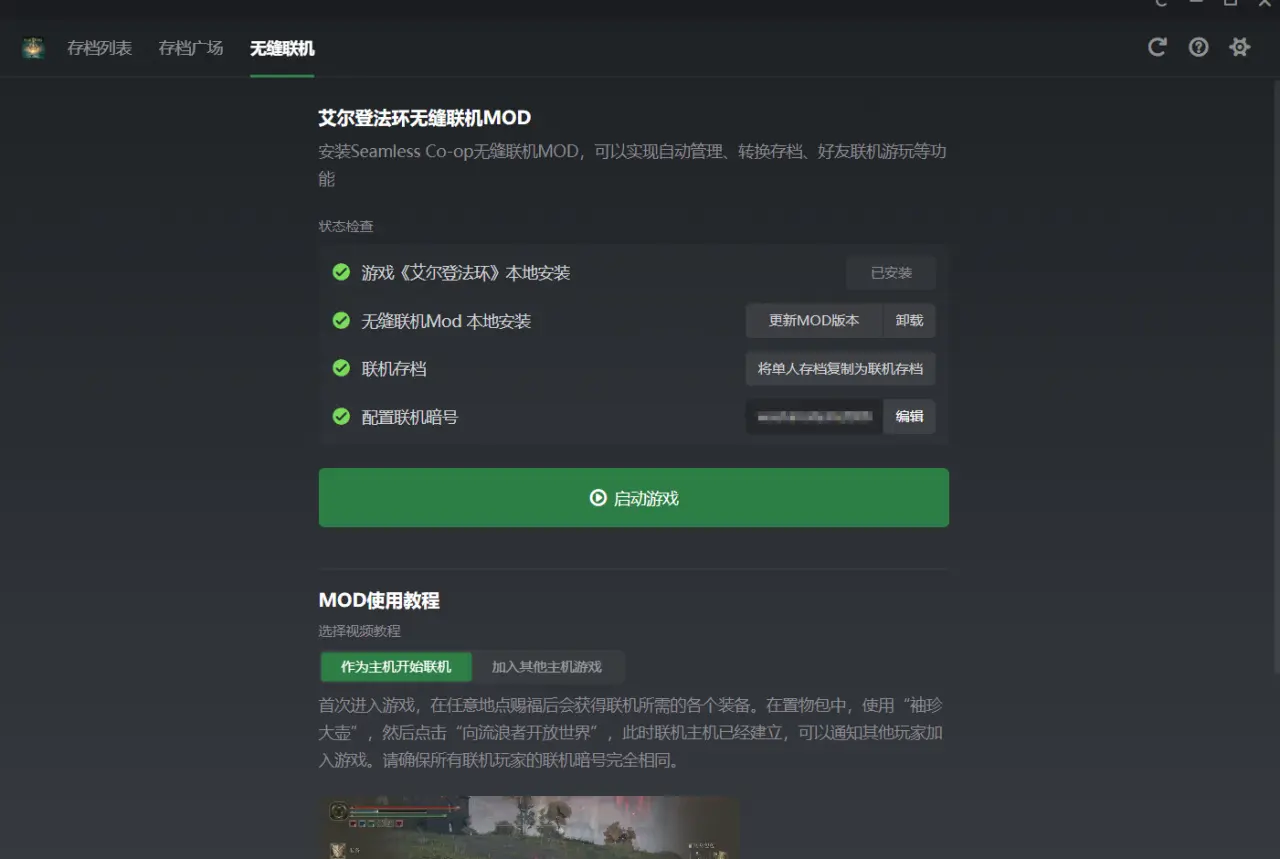1280x859 pixels.
Task: Click green check beside 游戏《艾尔登法环》本地安装
Action: tap(341, 272)
